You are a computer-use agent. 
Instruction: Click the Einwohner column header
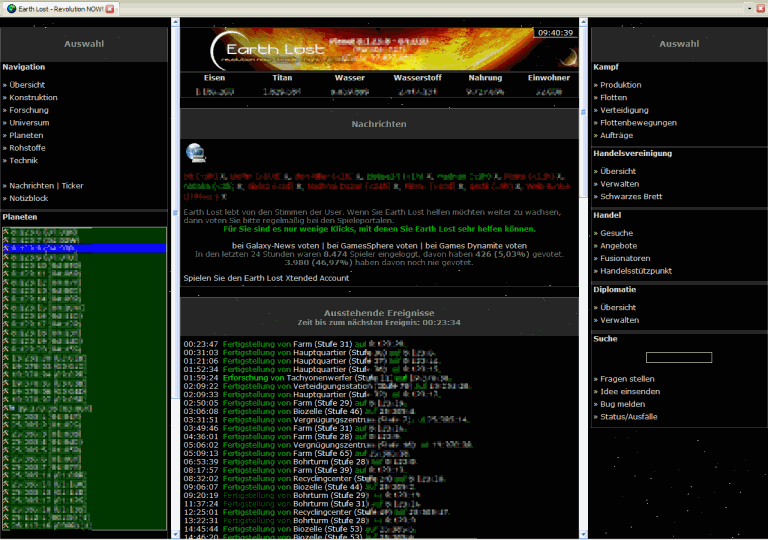549,77
